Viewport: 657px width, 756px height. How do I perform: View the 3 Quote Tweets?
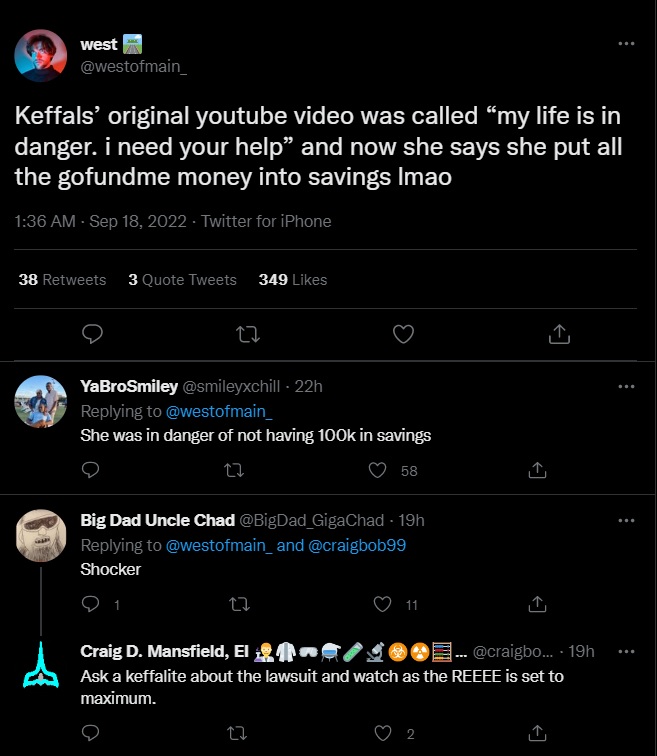[182, 280]
